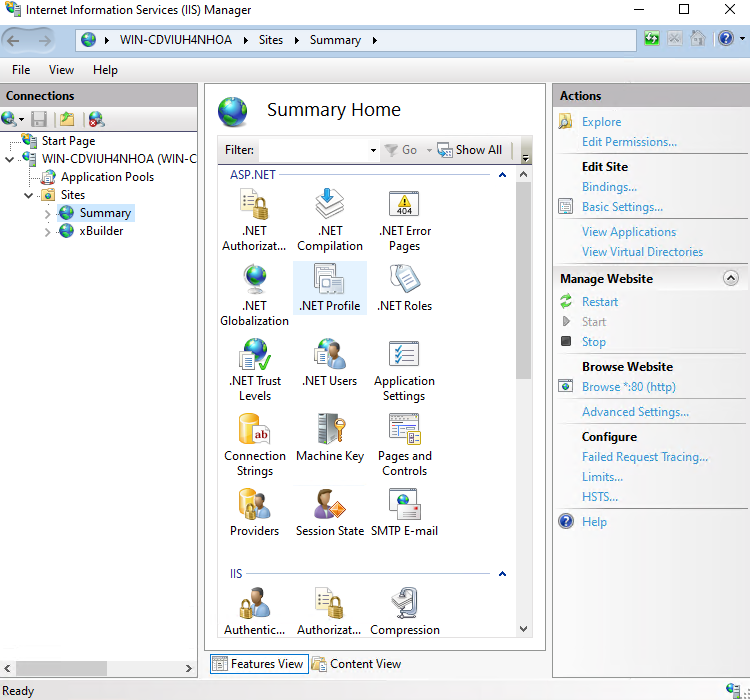Open Application Settings feature
The height and width of the screenshot is (700, 750).
[405, 370]
